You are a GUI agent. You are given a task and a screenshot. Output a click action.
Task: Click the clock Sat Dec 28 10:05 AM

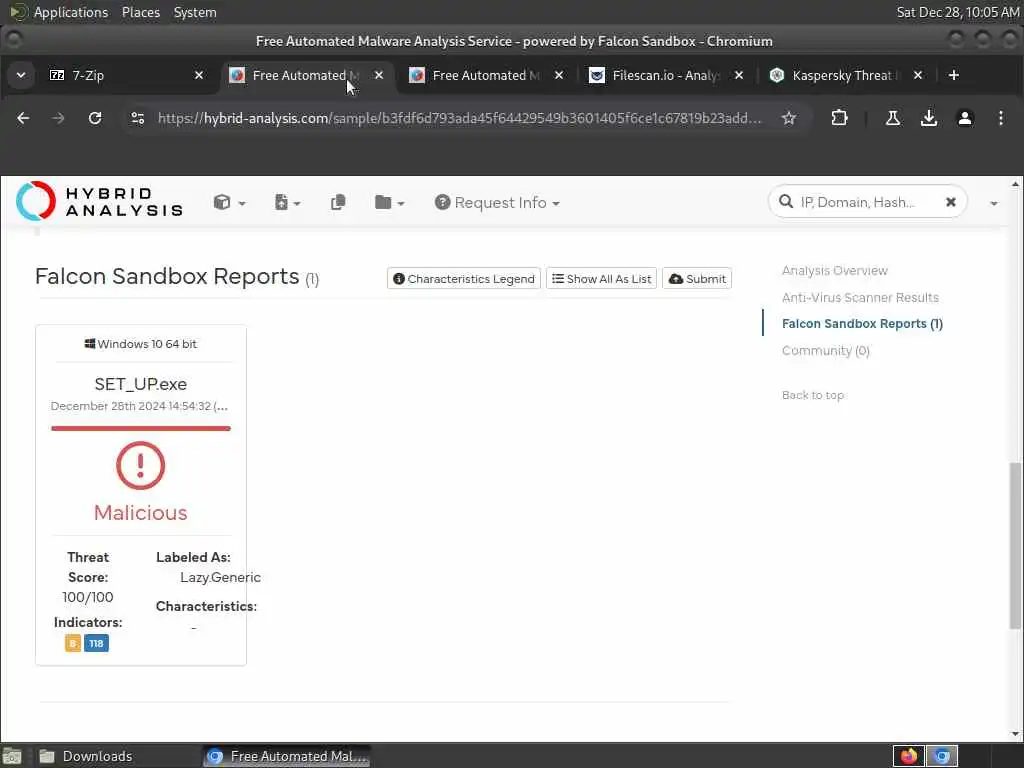[957, 12]
